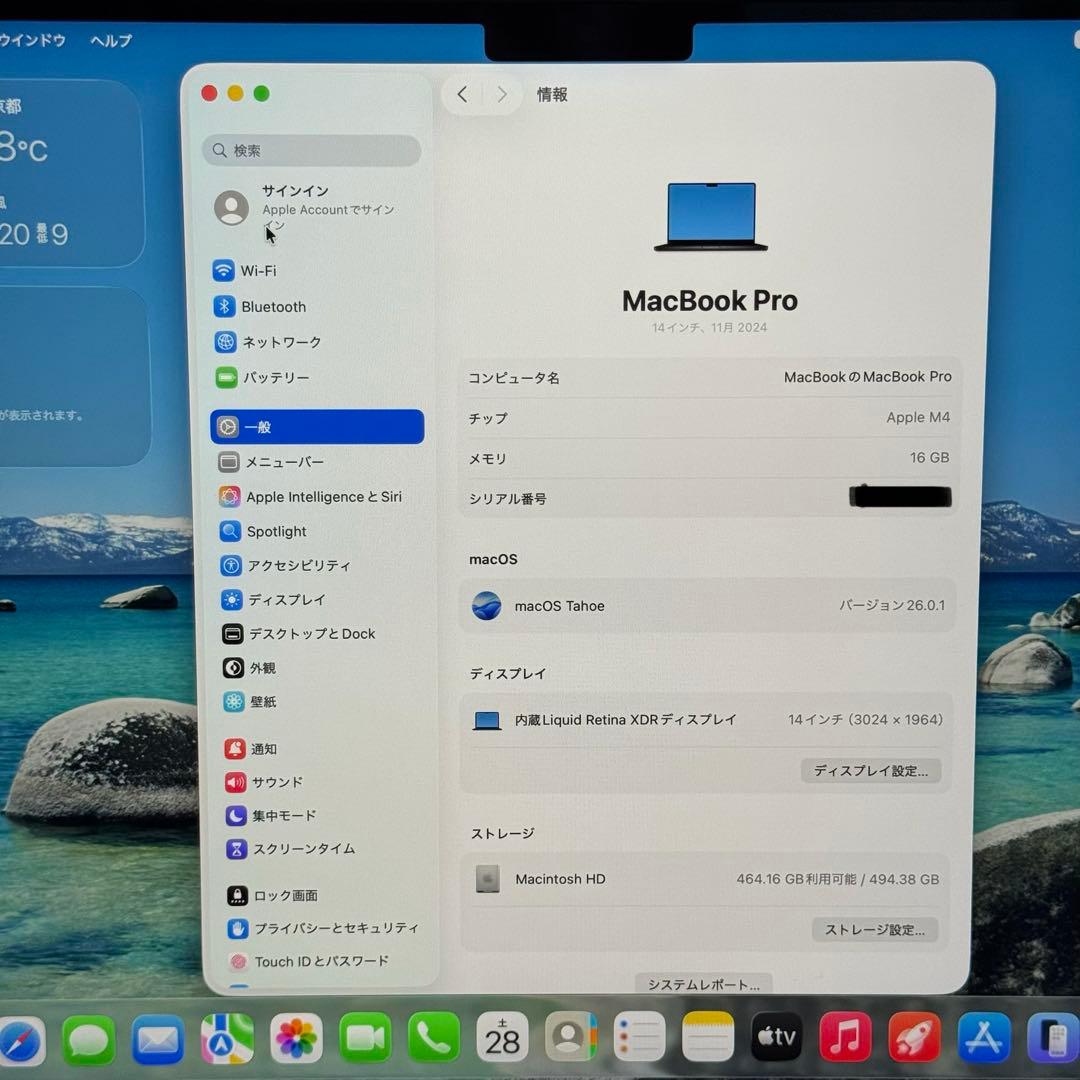Click ディスプレイ設定... button
The height and width of the screenshot is (1080, 1080).
(871, 771)
